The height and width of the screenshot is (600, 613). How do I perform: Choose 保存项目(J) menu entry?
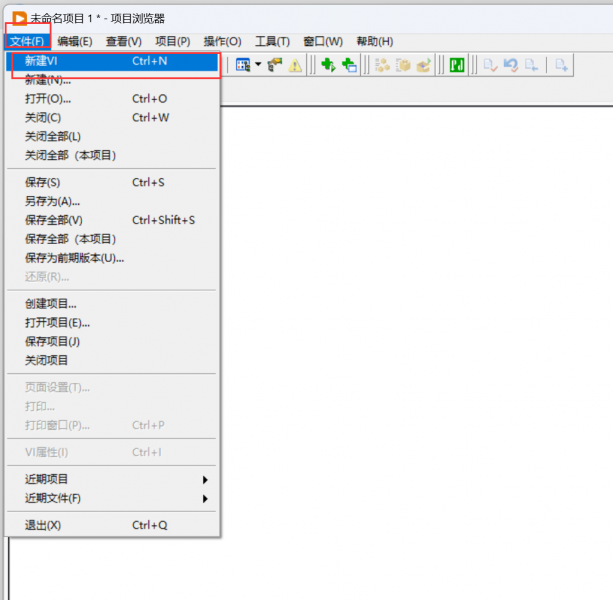click(x=112, y=342)
